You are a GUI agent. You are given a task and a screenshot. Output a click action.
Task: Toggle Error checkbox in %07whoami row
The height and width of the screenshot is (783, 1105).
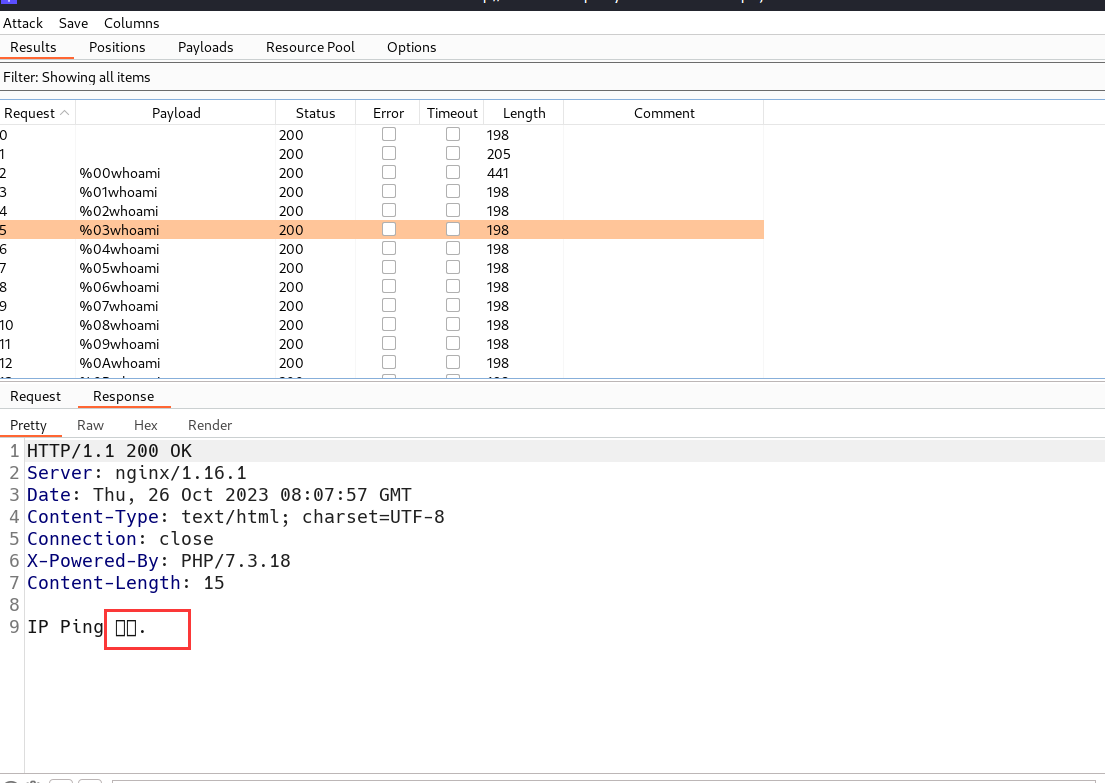click(389, 305)
